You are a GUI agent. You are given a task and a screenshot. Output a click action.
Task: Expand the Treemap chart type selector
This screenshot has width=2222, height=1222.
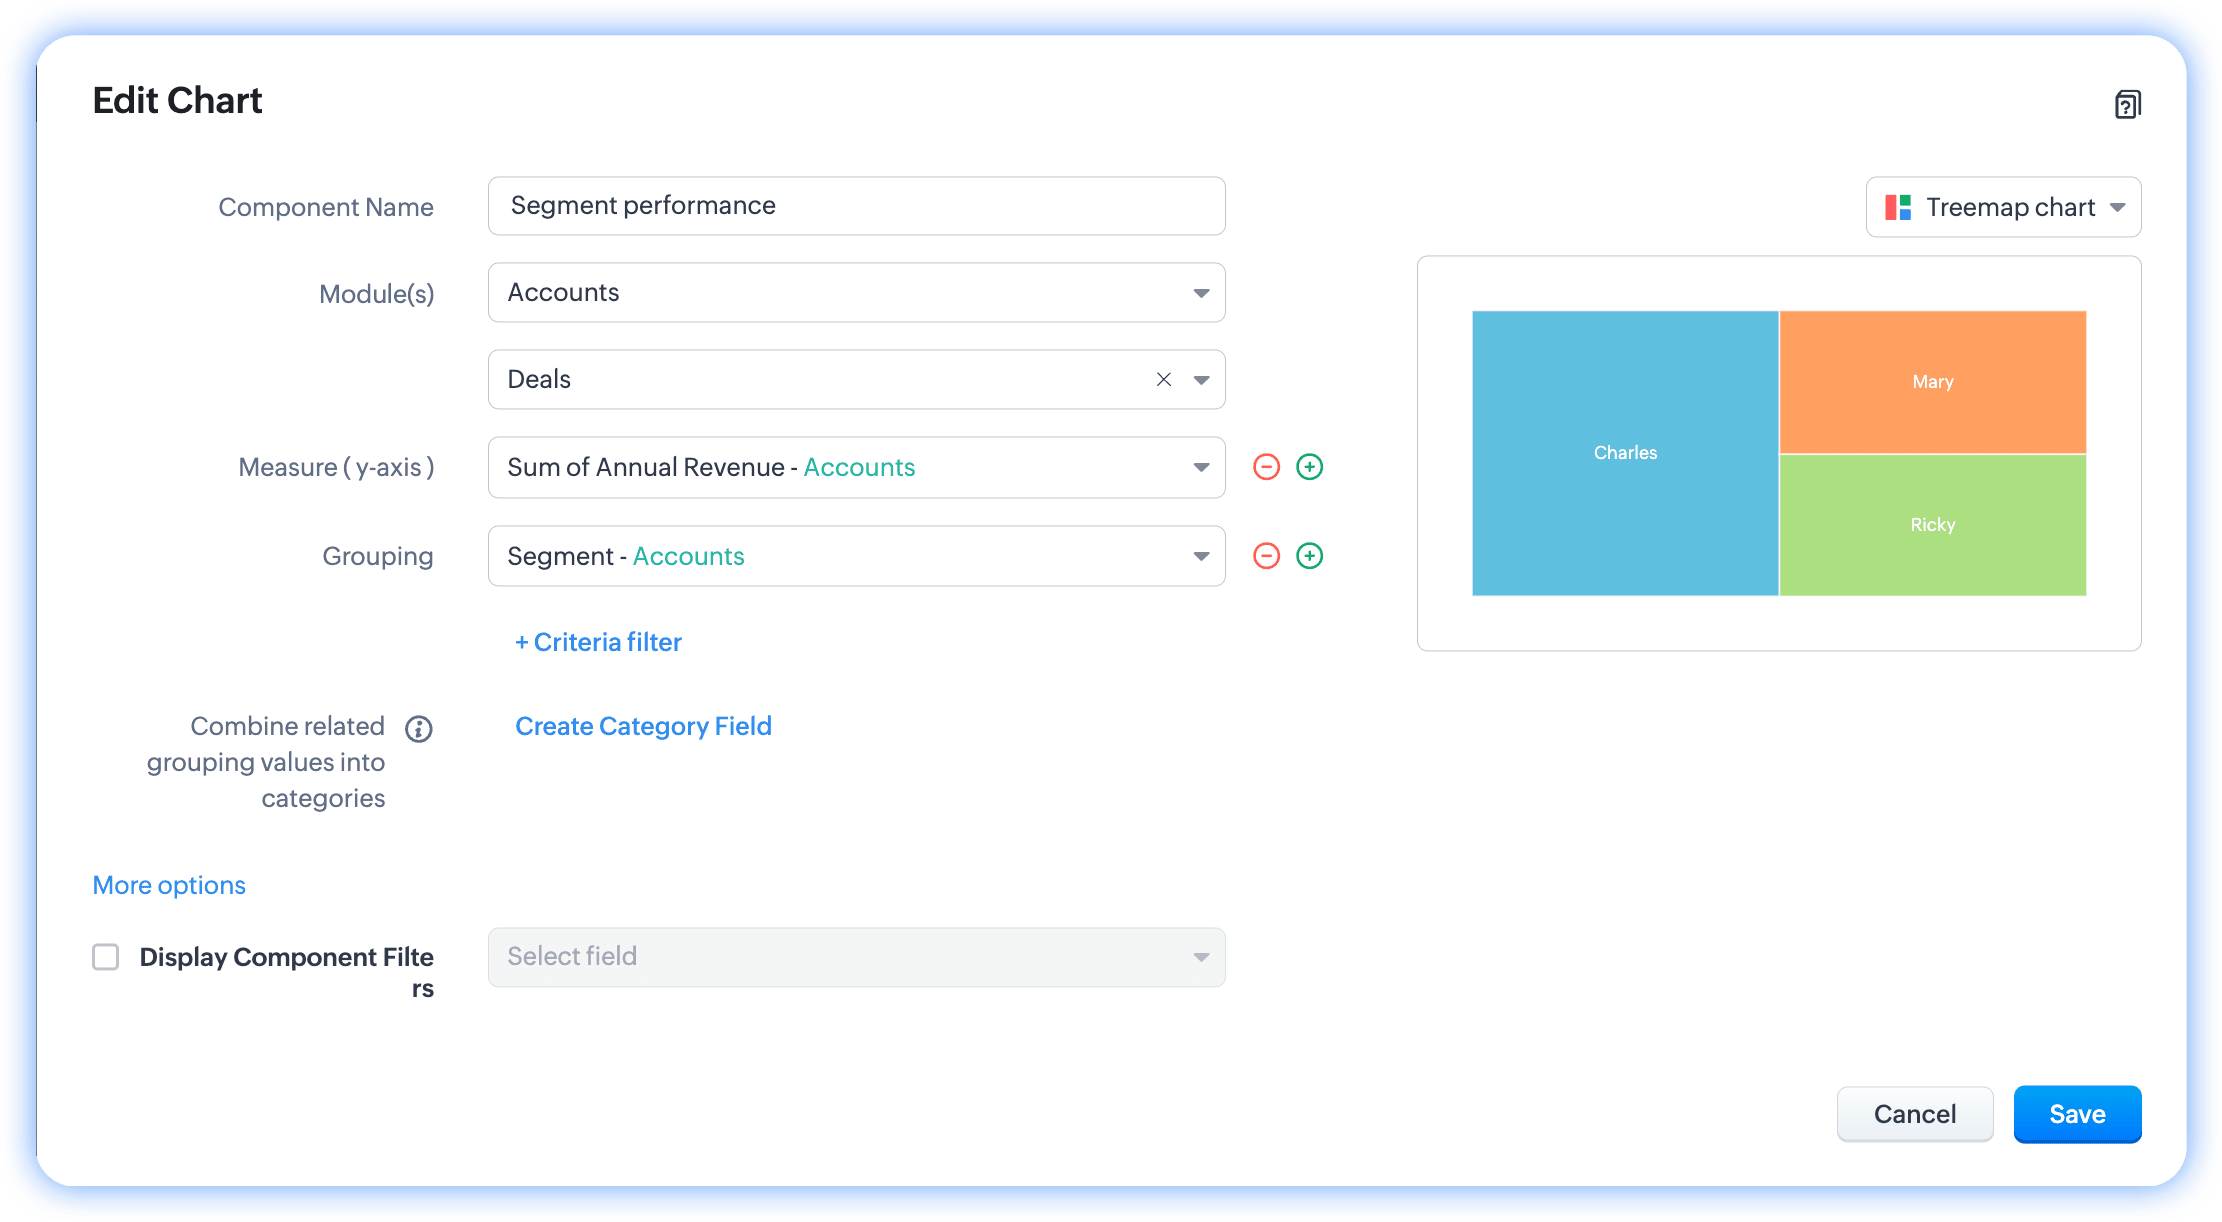pos(2117,207)
